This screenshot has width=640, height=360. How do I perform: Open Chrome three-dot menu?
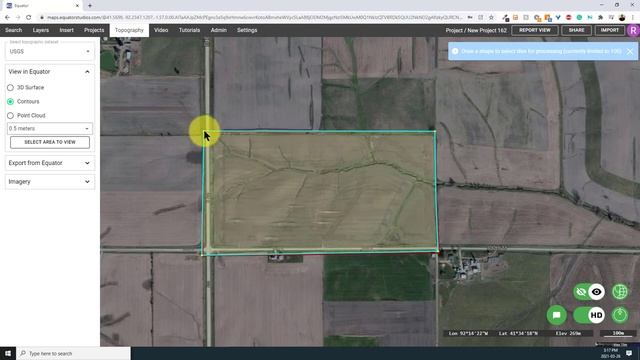point(633,18)
